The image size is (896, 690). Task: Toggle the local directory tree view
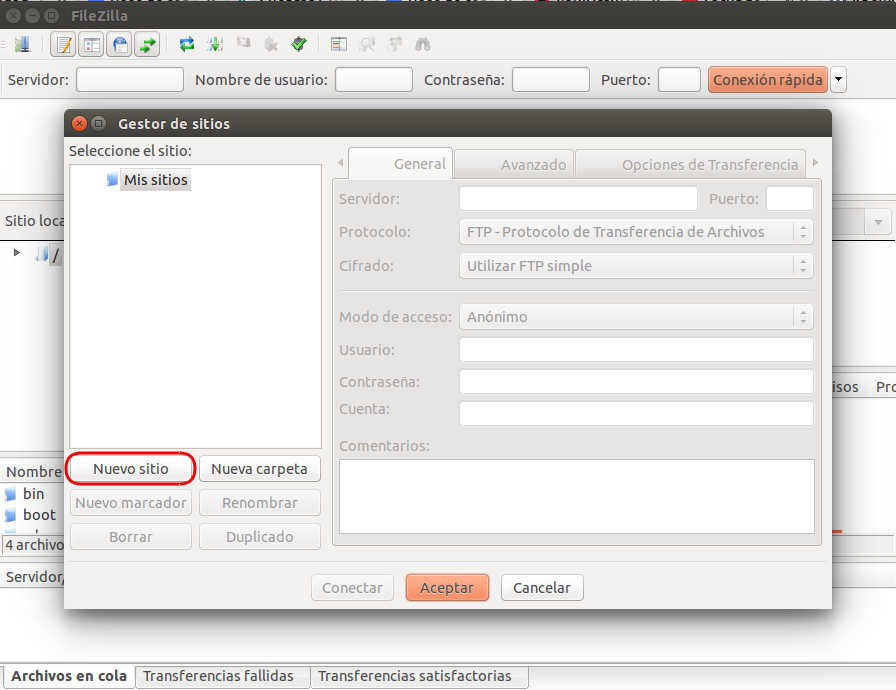tap(91, 44)
